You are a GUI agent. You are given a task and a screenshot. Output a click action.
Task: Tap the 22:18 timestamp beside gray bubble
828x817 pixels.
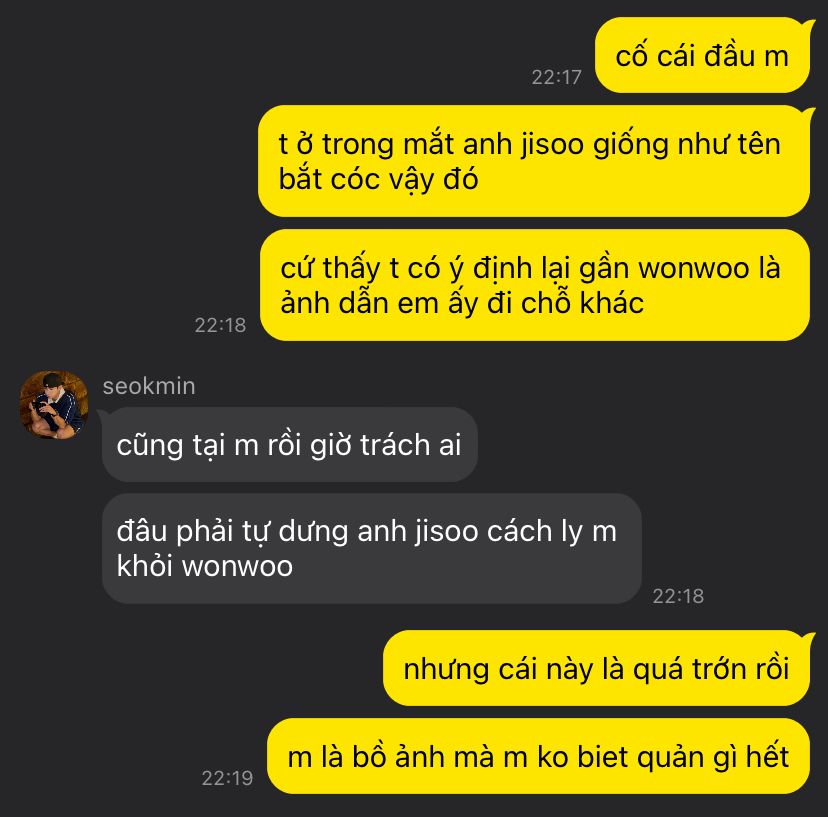[x=678, y=596]
